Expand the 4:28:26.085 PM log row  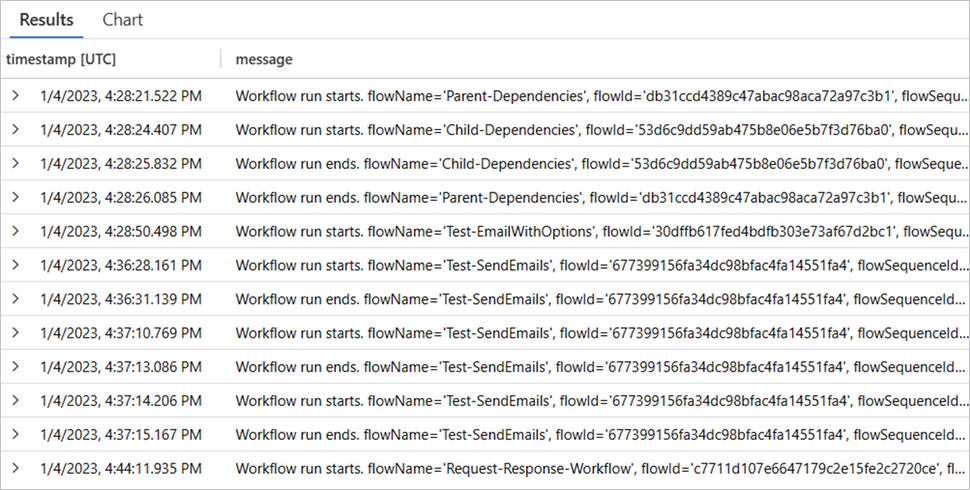point(16,198)
